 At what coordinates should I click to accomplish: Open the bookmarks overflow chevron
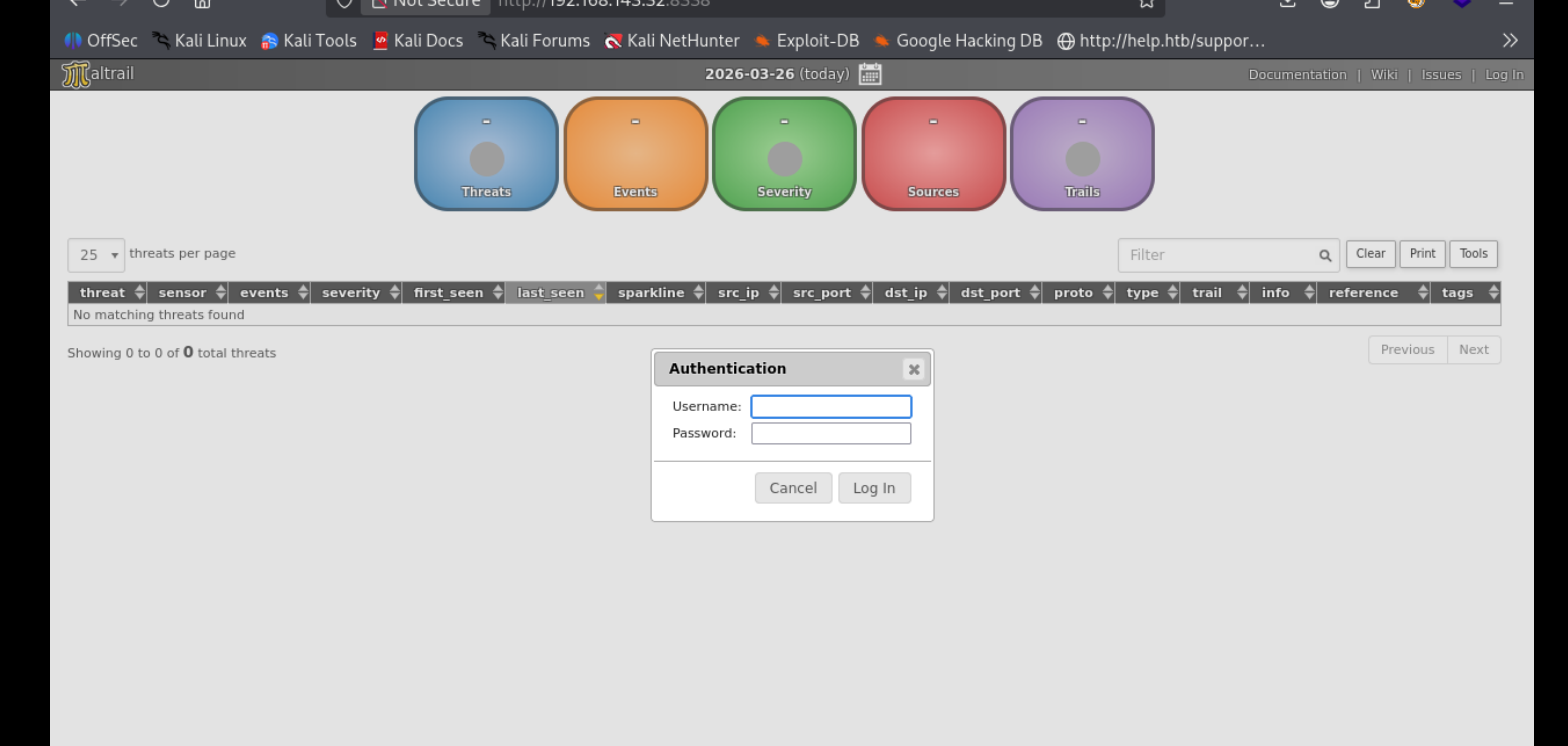coord(1510,41)
